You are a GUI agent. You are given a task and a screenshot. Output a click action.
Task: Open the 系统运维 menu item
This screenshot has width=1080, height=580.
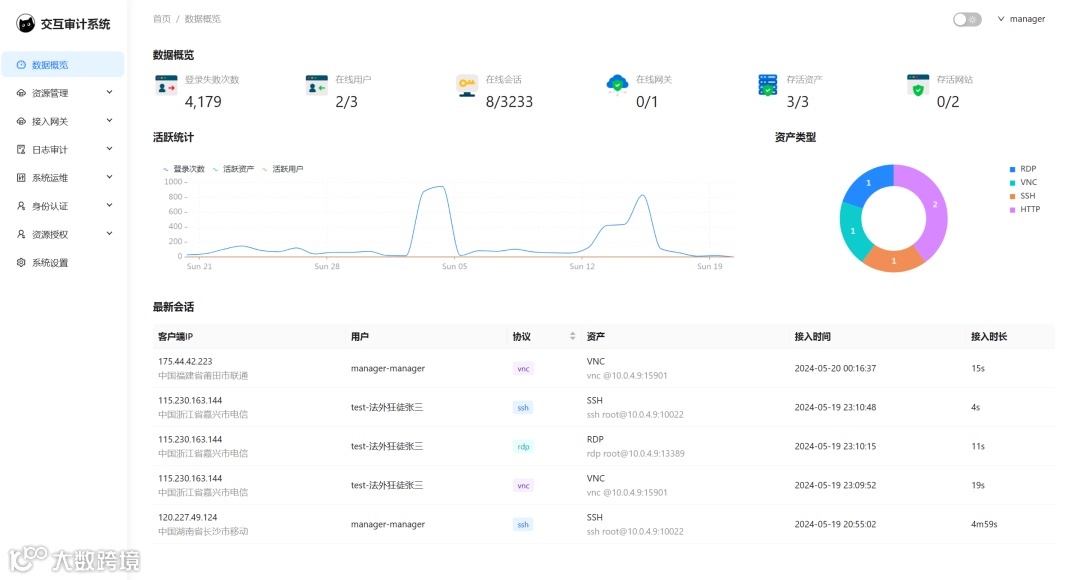[x=63, y=178]
